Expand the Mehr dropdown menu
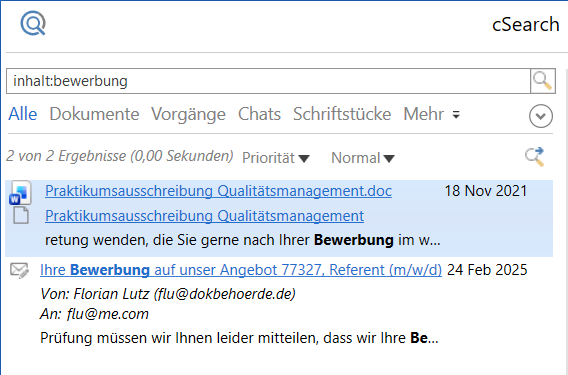 [x=431, y=114]
